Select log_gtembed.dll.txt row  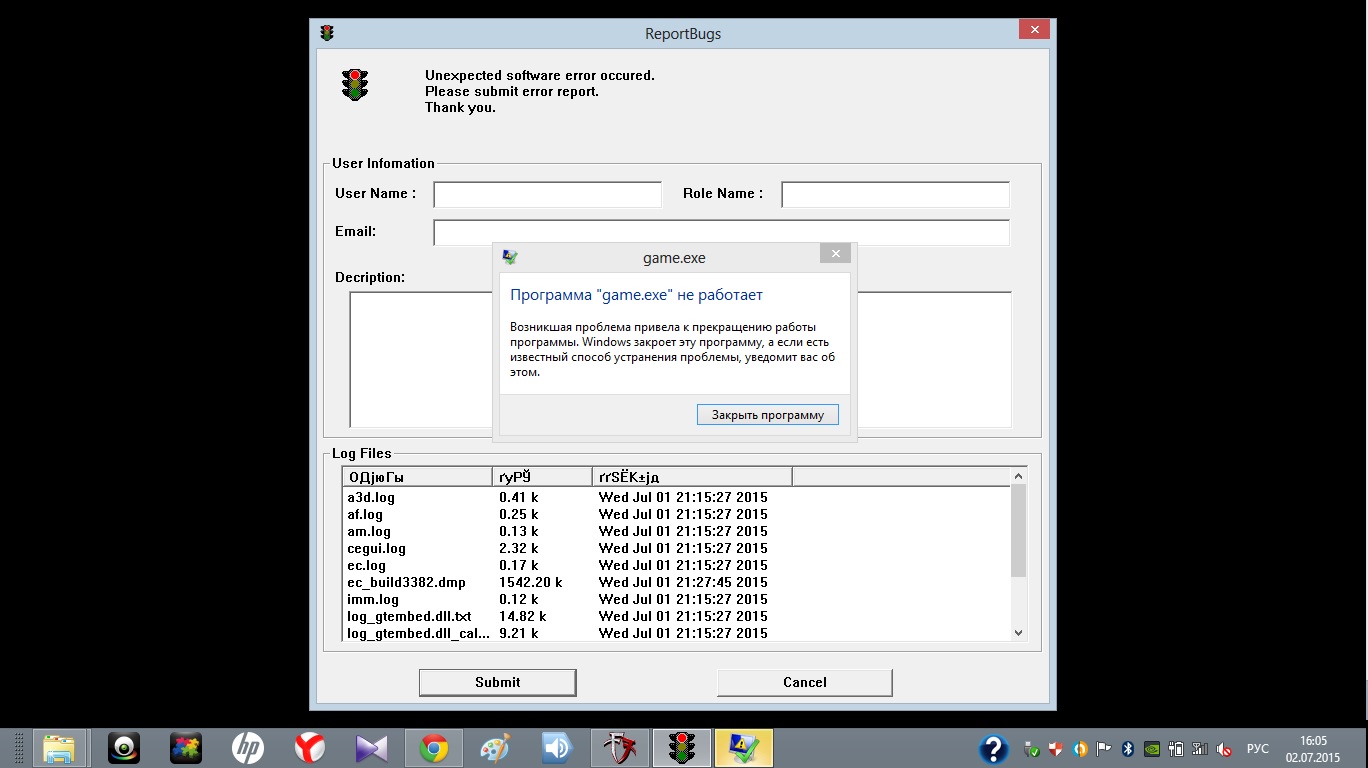click(409, 616)
